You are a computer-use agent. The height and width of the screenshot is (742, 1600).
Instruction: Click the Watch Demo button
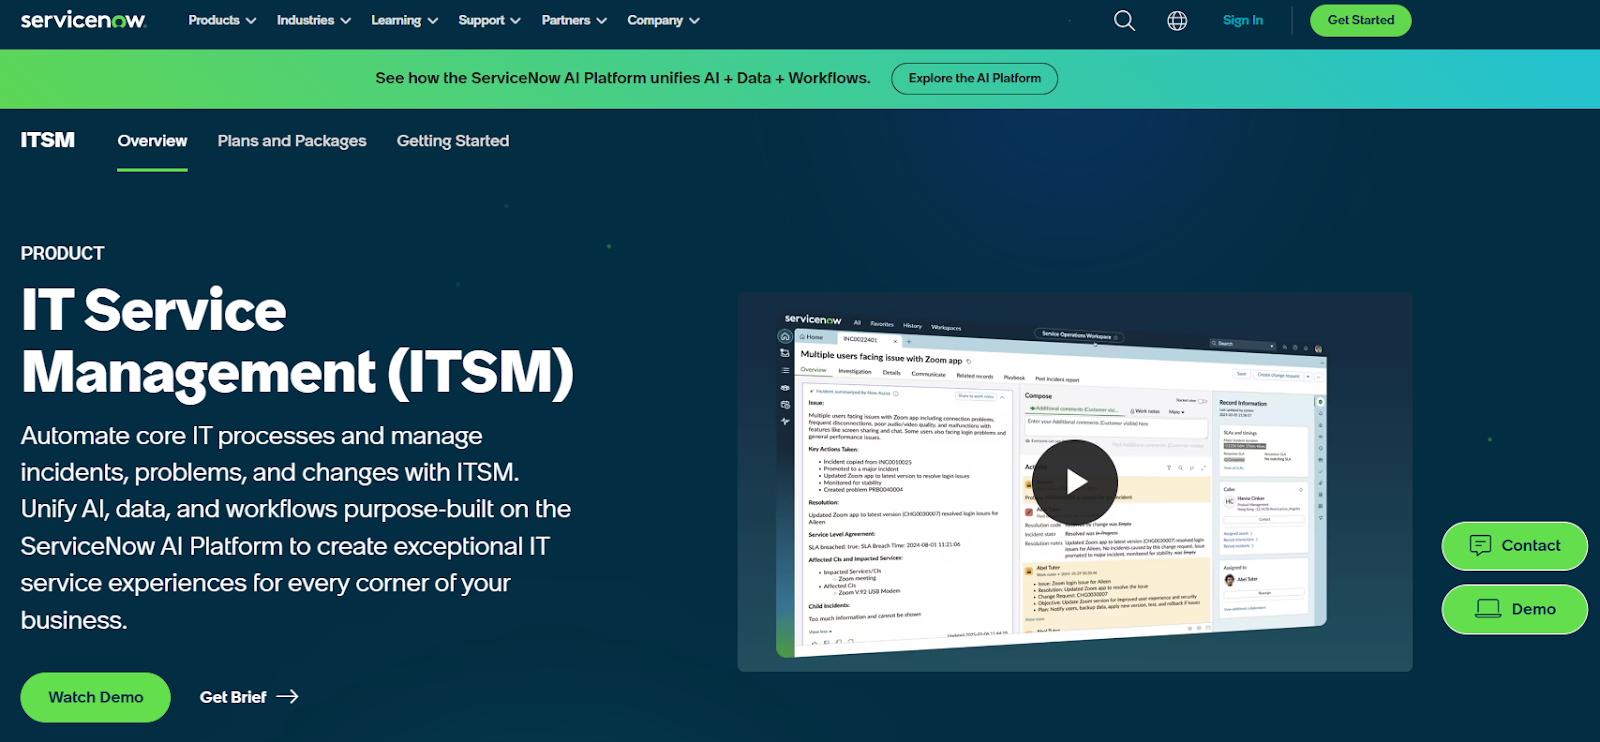(96, 697)
